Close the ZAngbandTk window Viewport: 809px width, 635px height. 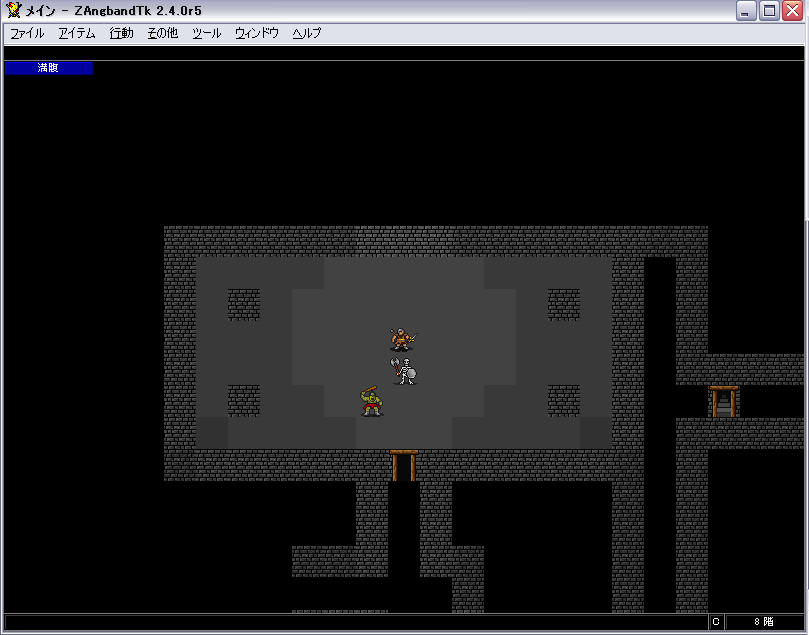point(792,11)
